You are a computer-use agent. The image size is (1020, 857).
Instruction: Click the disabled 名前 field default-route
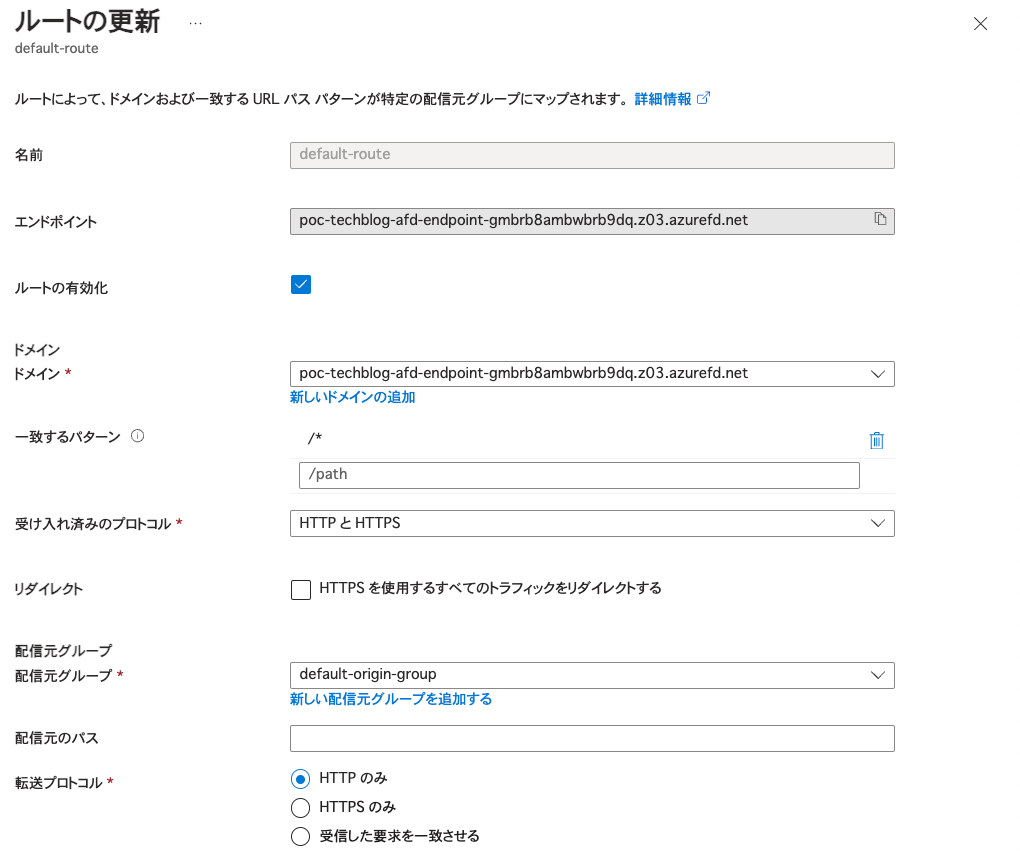(x=592, y=155)
